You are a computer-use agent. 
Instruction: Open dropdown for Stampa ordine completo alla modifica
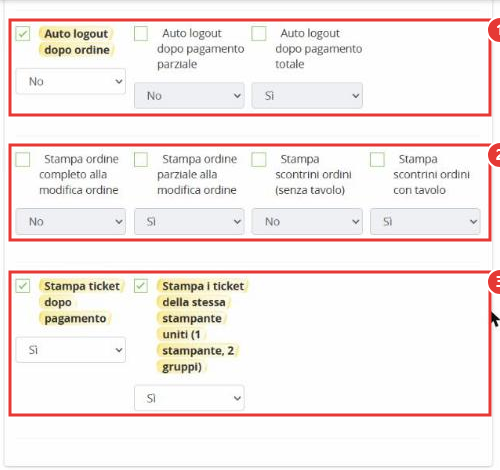(71, 222)
